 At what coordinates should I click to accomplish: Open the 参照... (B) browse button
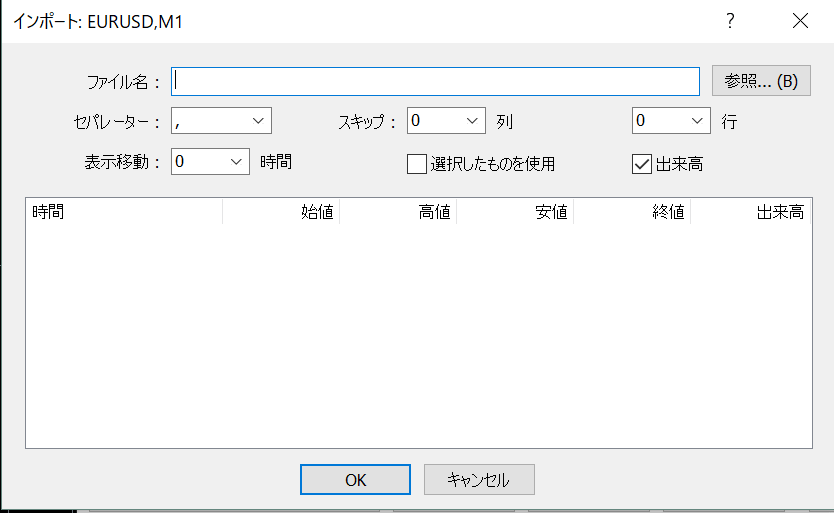tap(761, 81)
